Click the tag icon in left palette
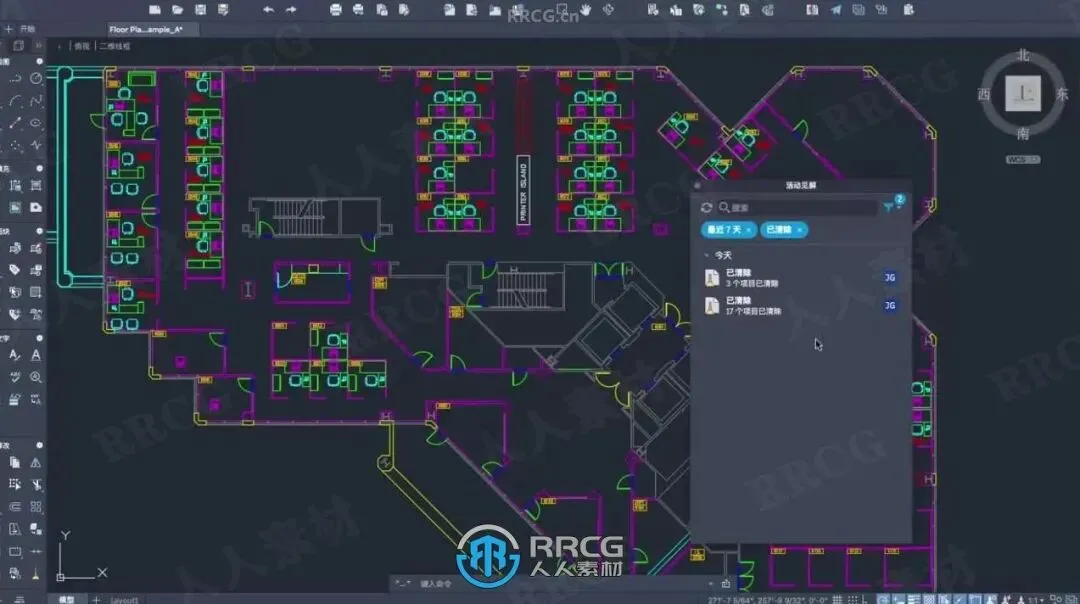The height and width of the screenshot is (604, 1080). [x=14, y=269]
